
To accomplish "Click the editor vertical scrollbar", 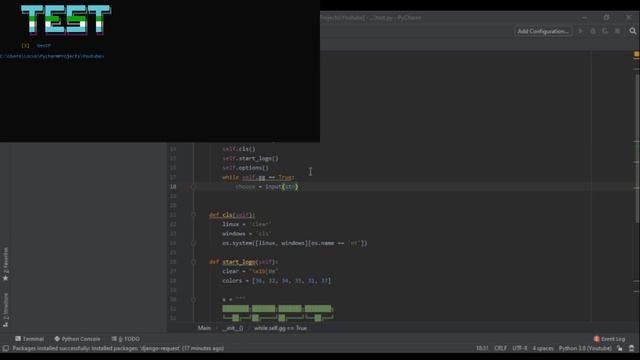I will coord(637,149).
